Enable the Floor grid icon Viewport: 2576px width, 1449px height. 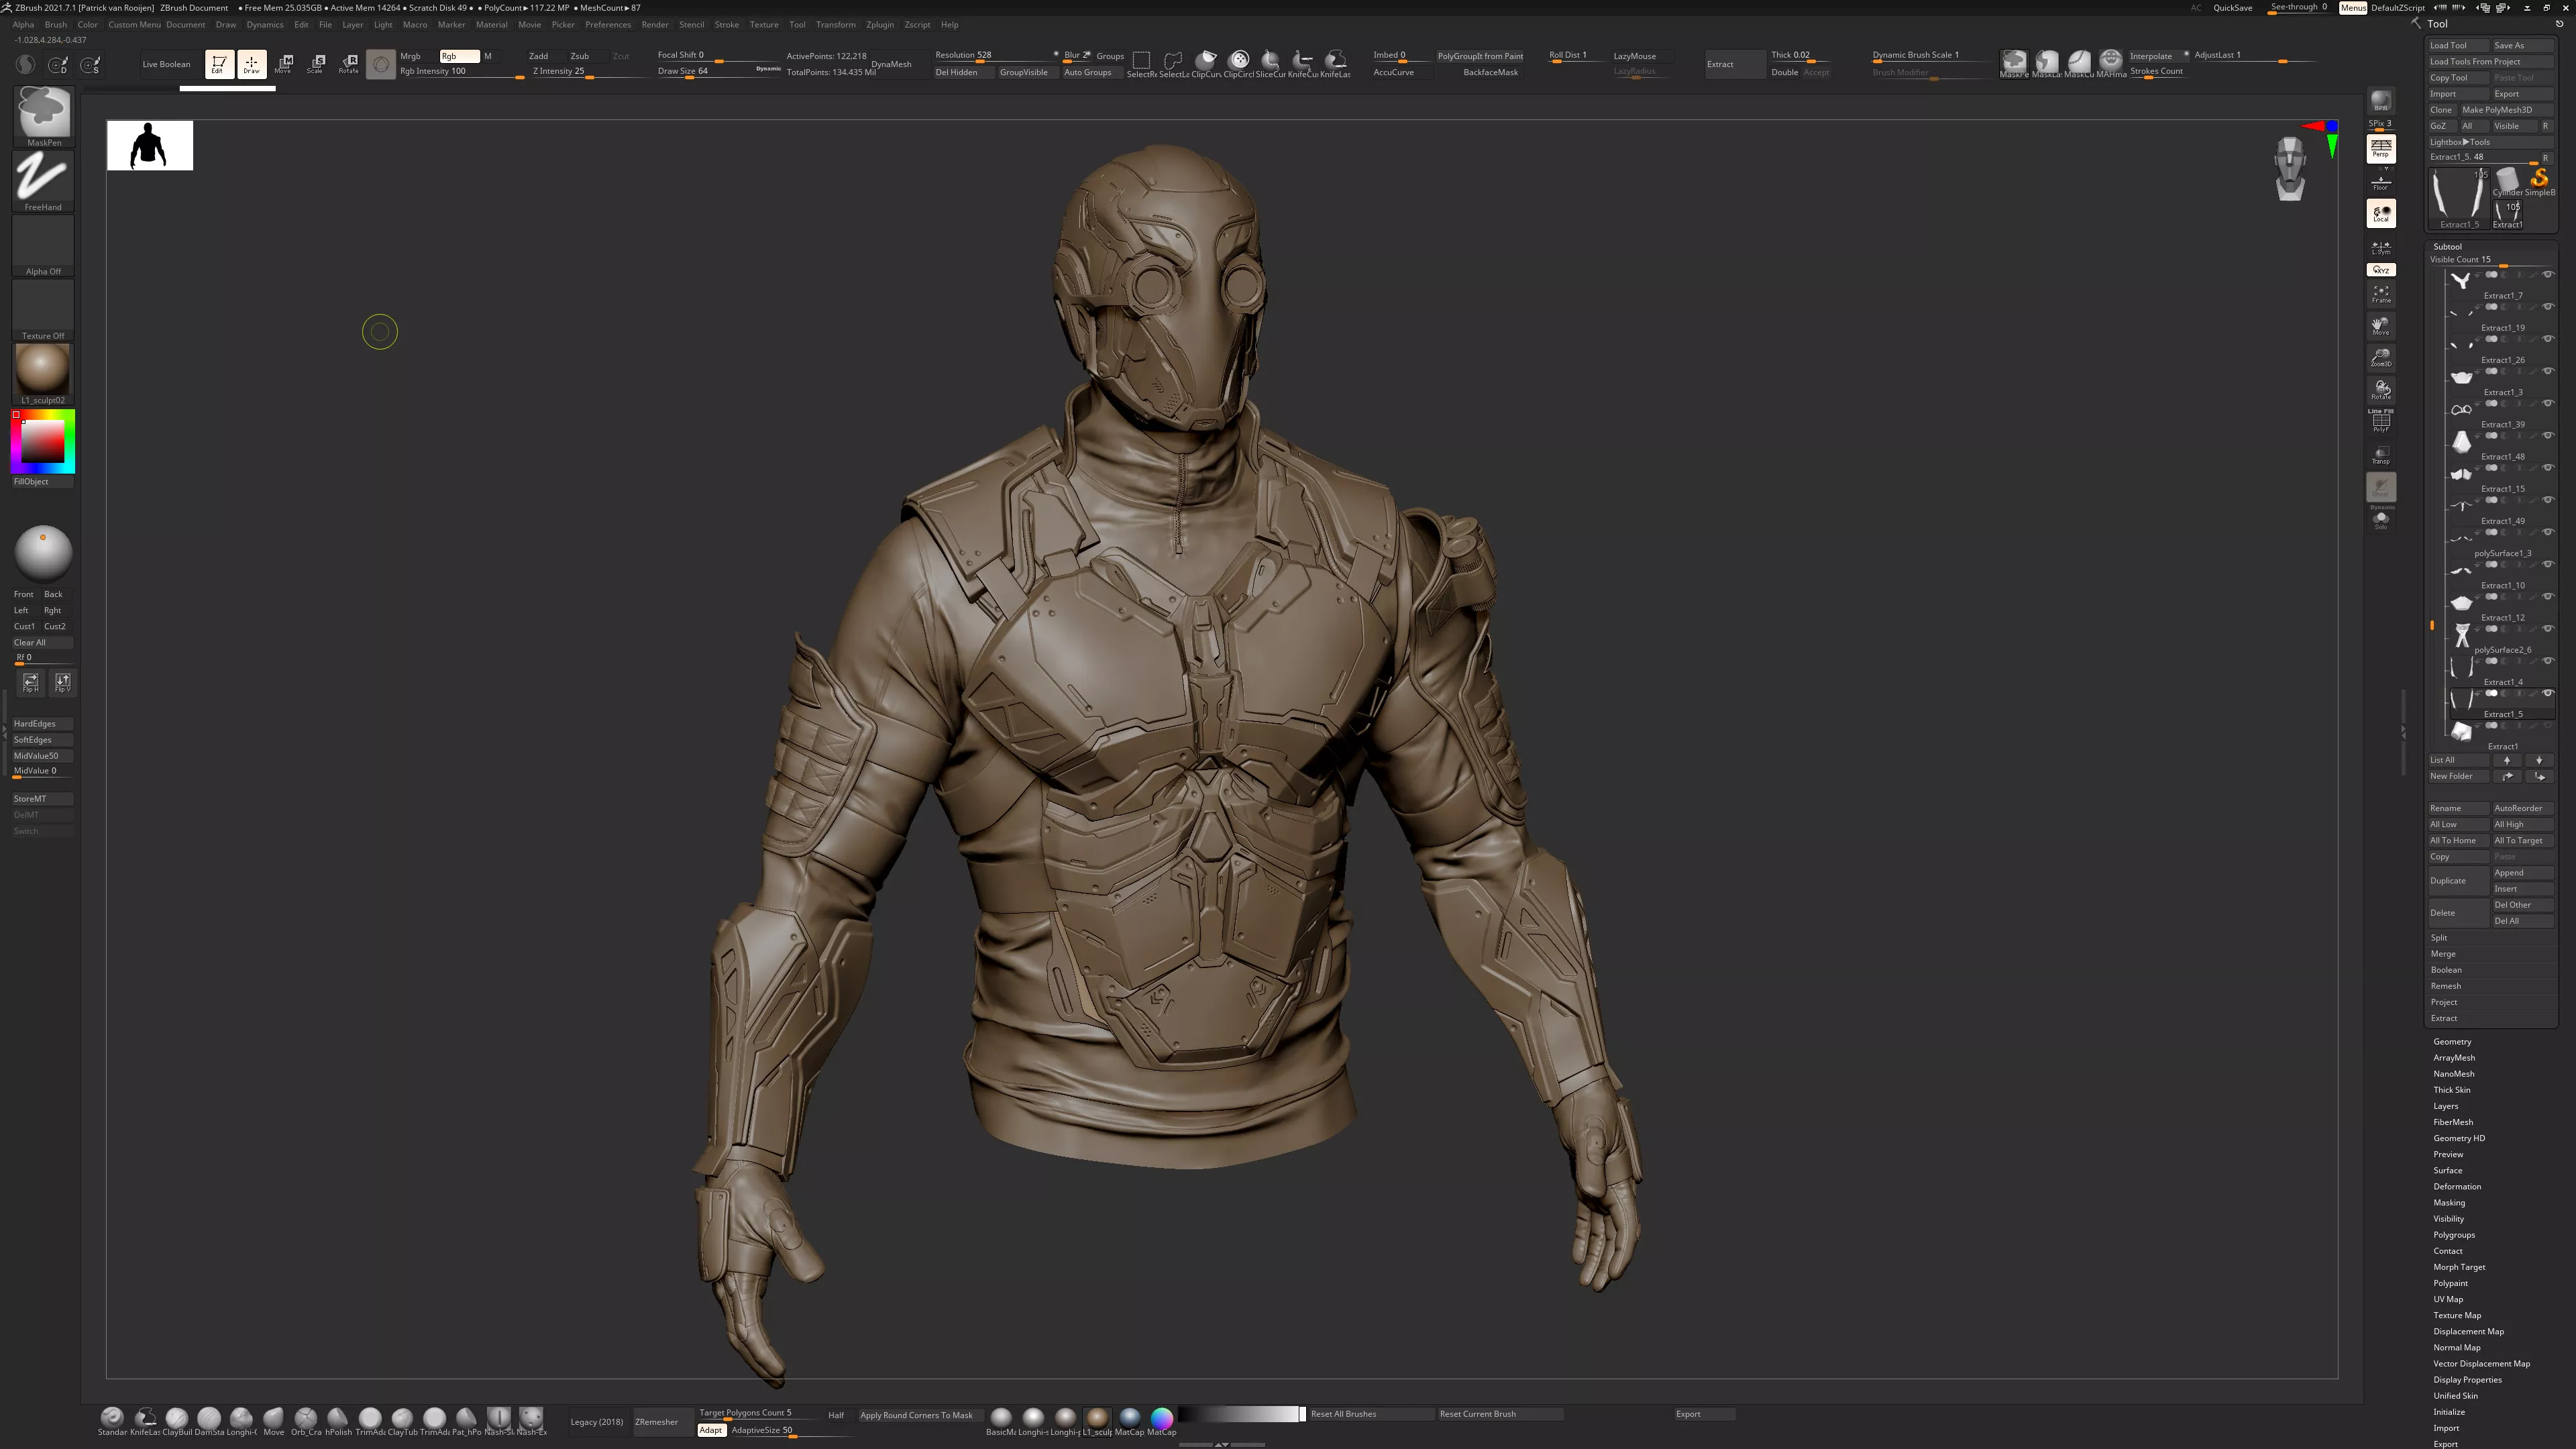point(2380,183)
